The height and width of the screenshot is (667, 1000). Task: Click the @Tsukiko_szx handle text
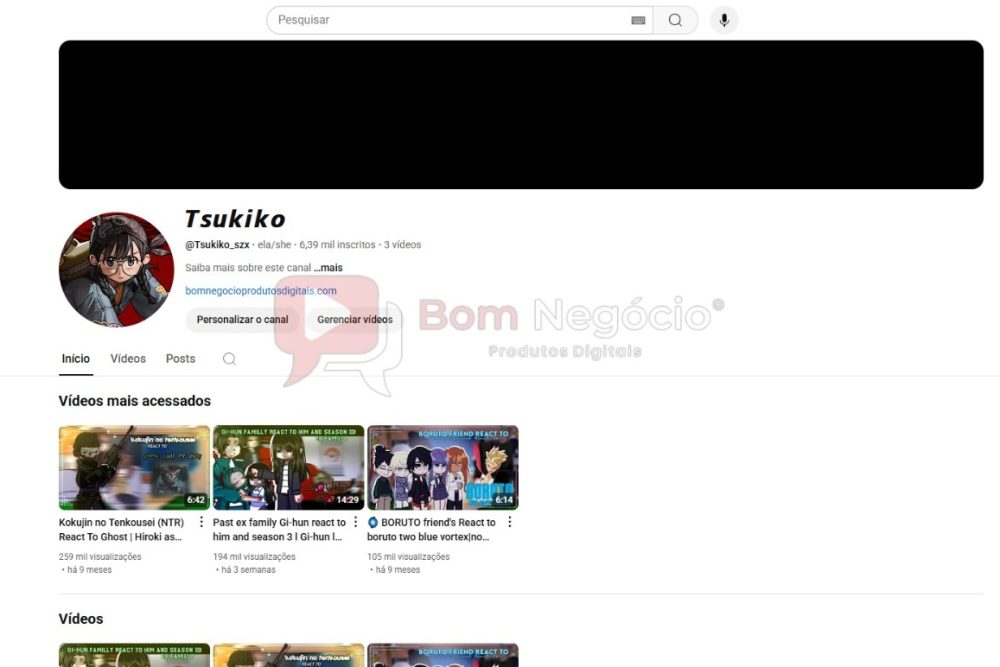click(x=217, y=245)
